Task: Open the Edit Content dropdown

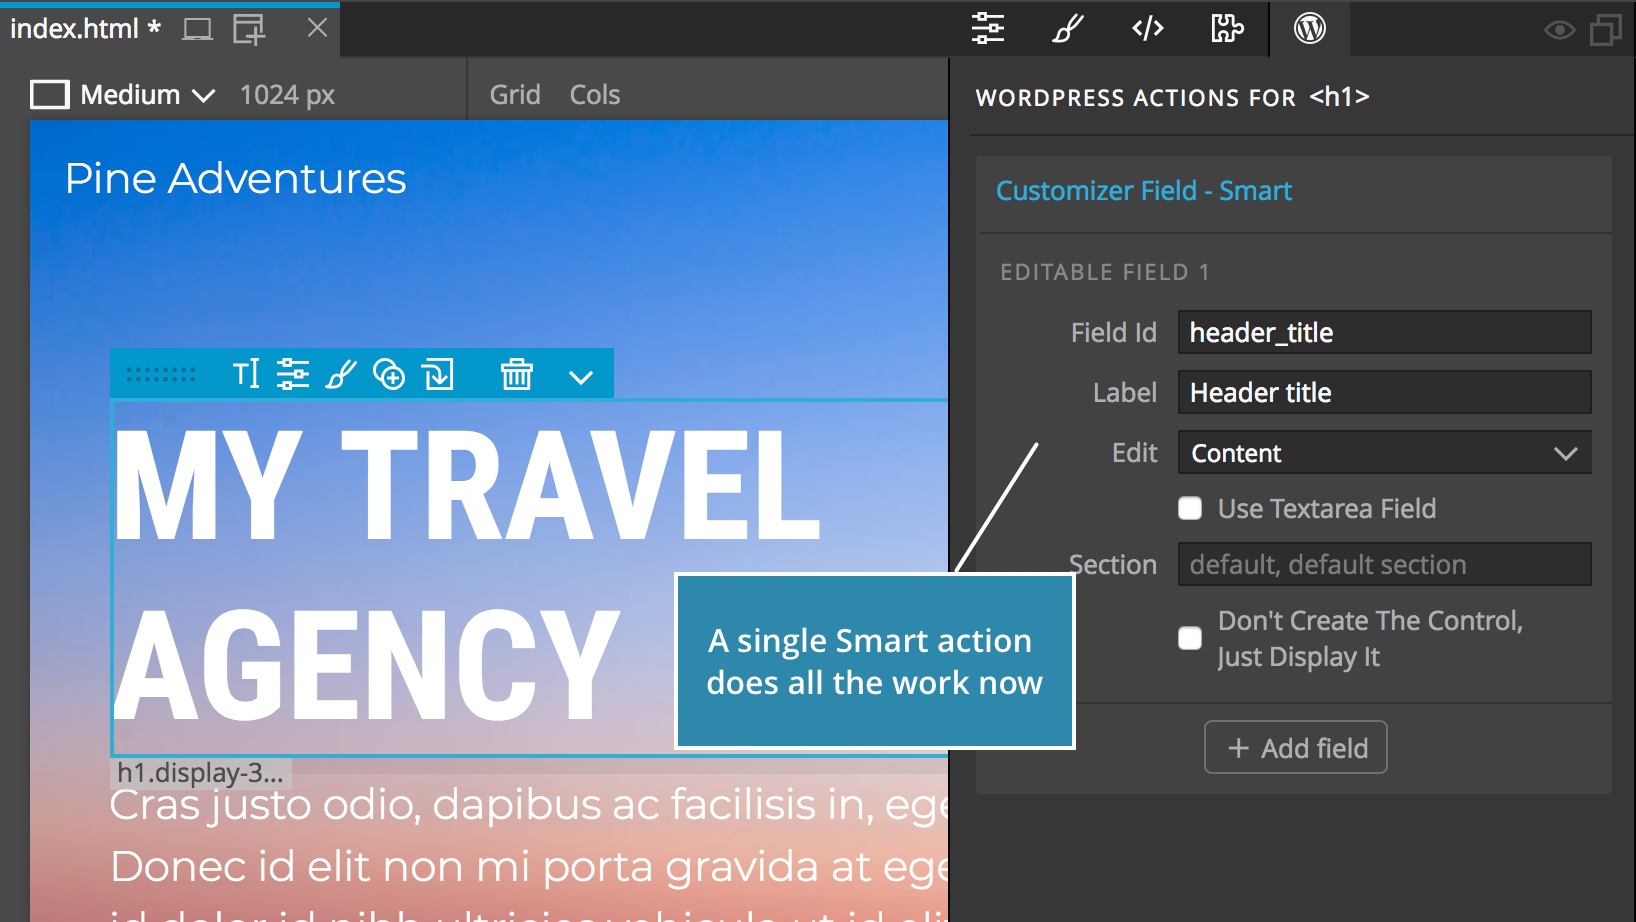Action: point(1385,453)
